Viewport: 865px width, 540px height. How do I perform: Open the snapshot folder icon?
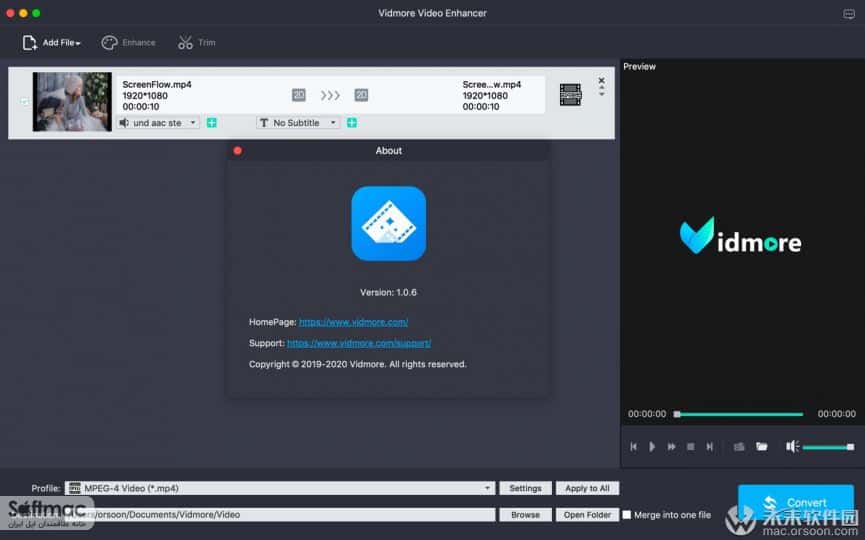pos(762,447)
